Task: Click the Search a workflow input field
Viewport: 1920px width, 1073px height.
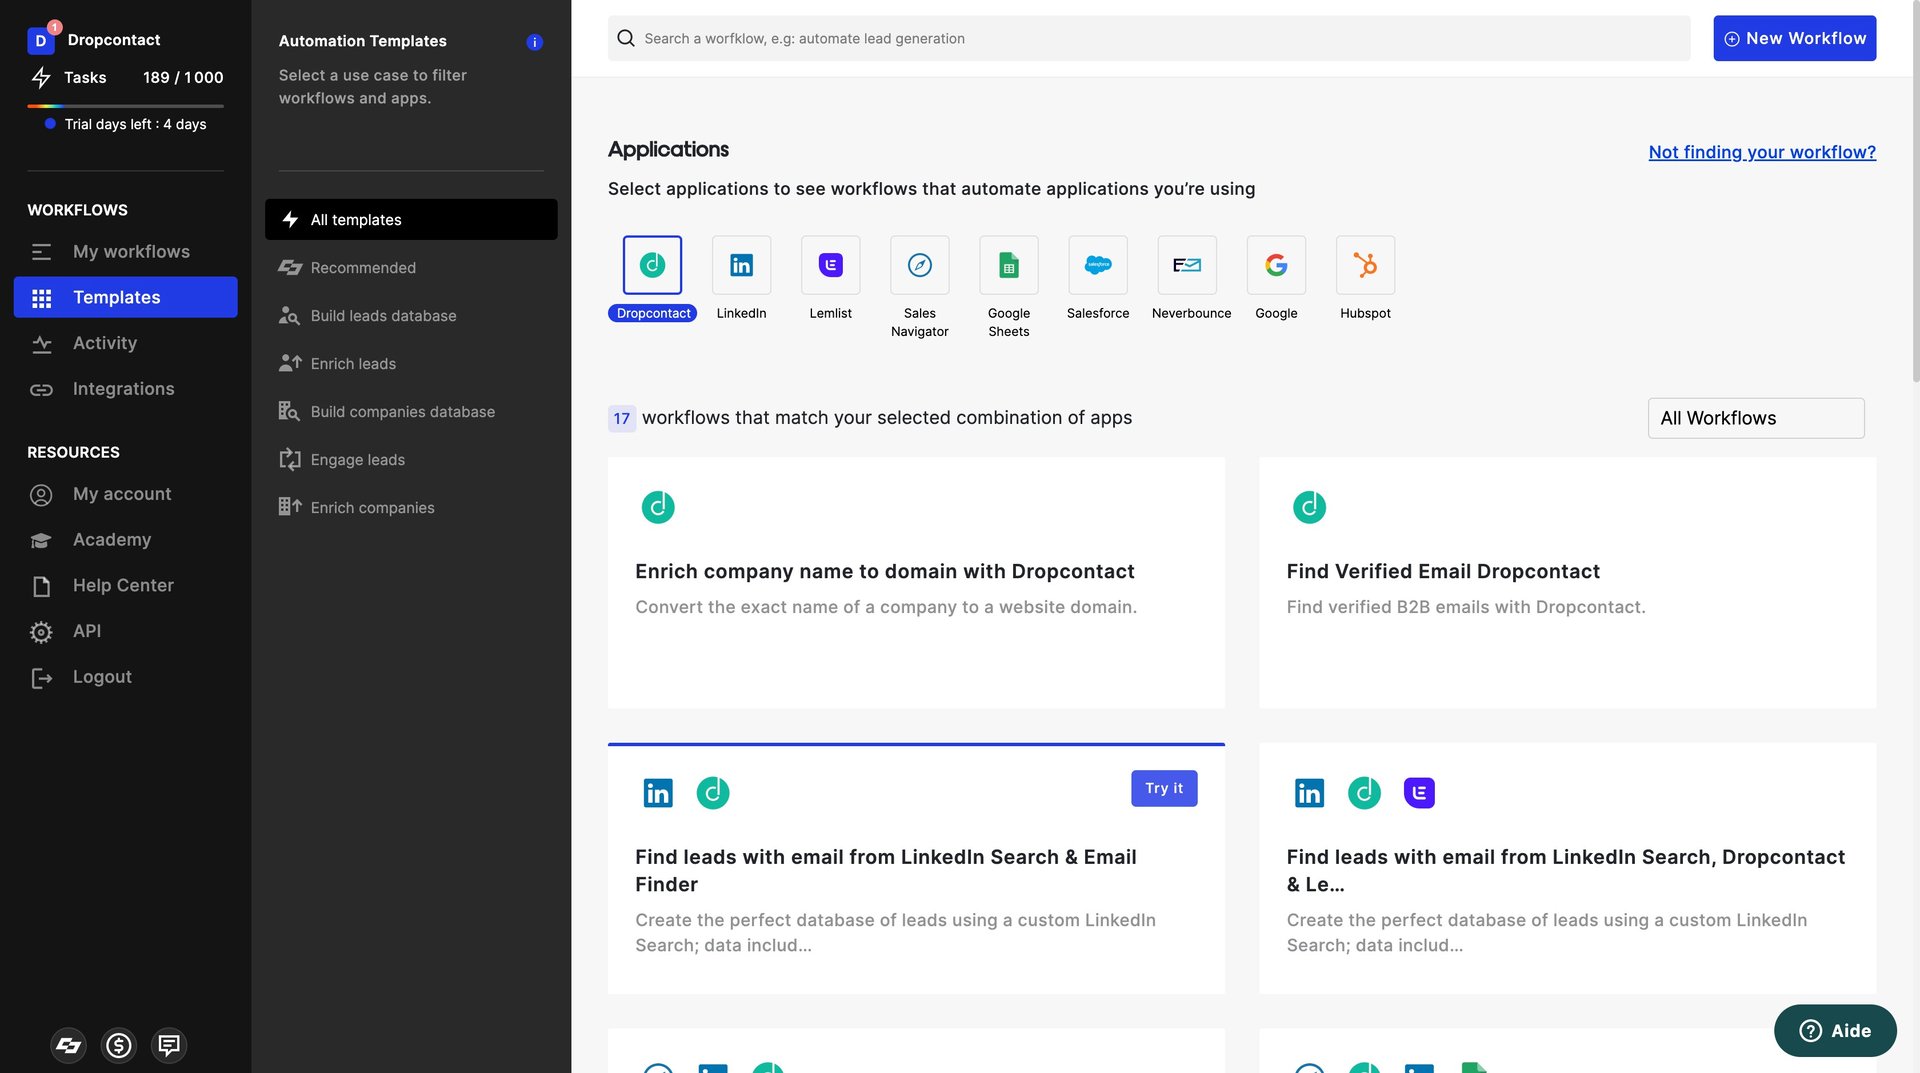Action: [1149, 38]
